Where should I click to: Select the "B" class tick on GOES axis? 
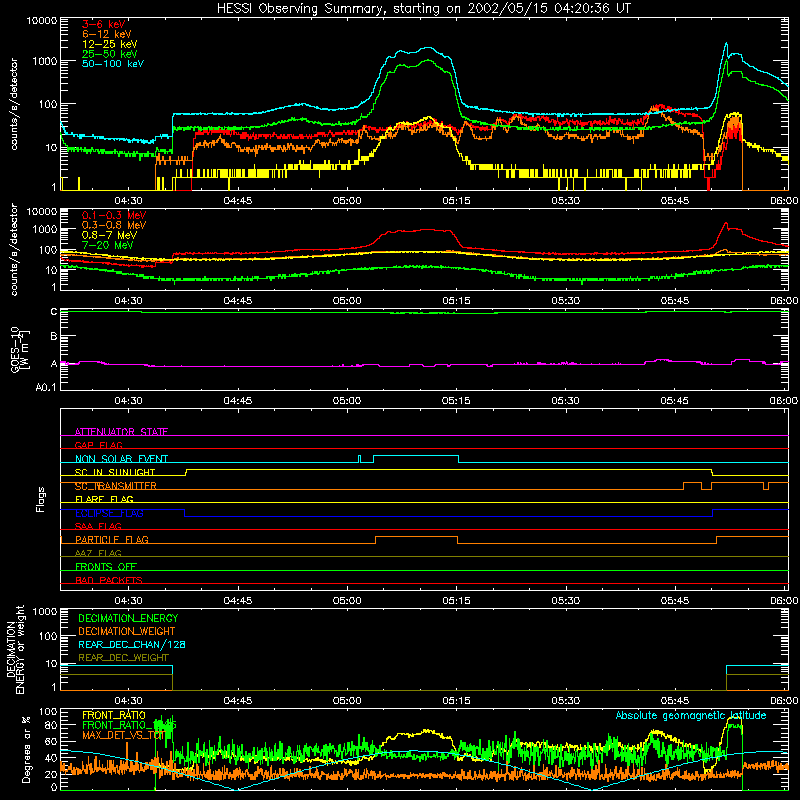click(x=54, y=336)
